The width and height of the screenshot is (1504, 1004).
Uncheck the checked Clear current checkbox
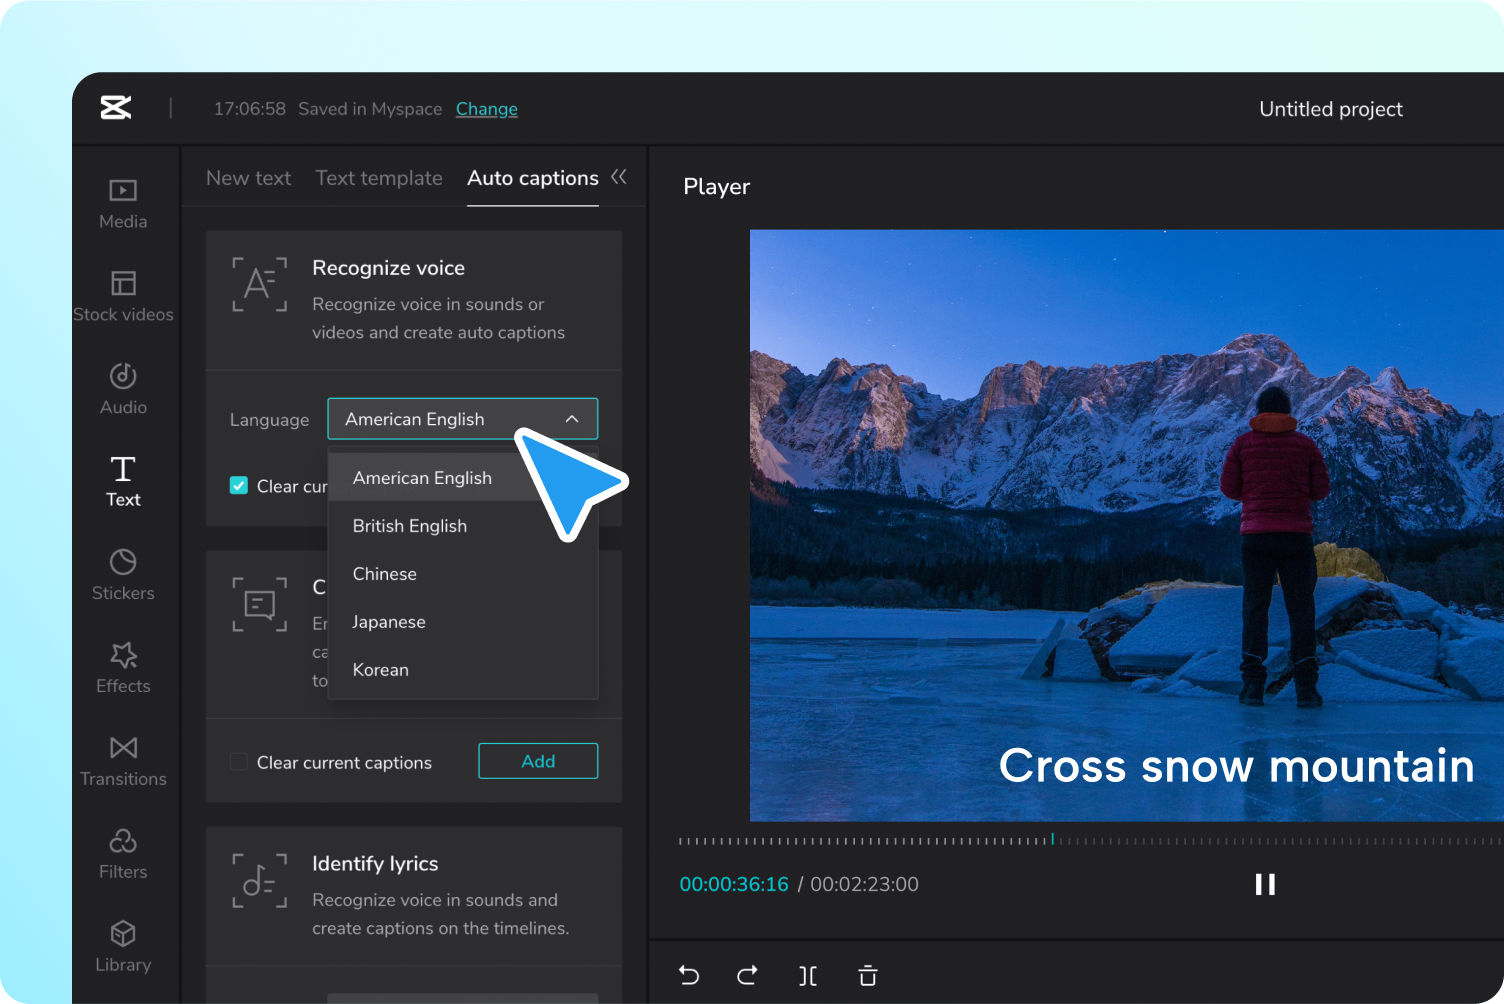click(239, 486)
